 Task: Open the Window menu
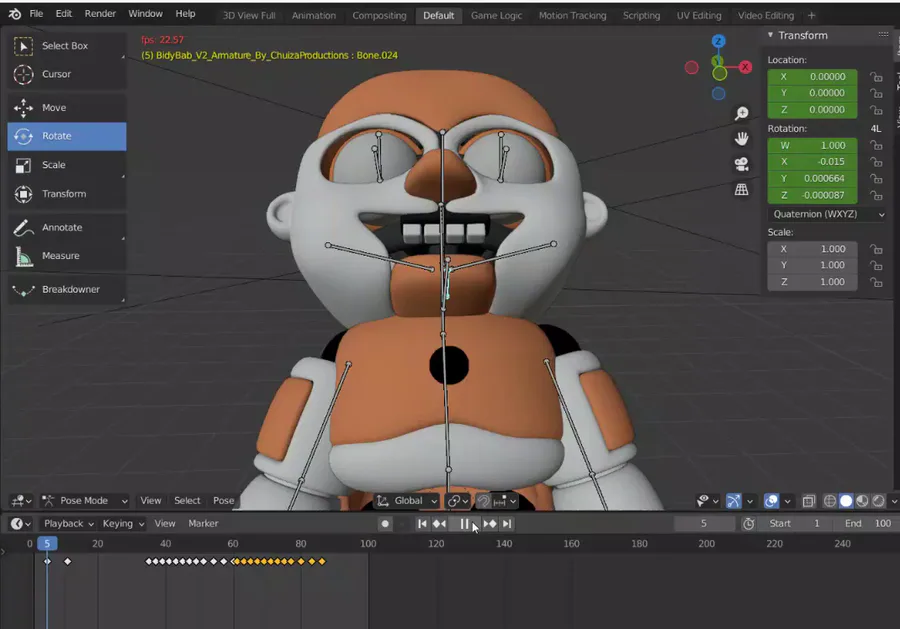(145, 14)
